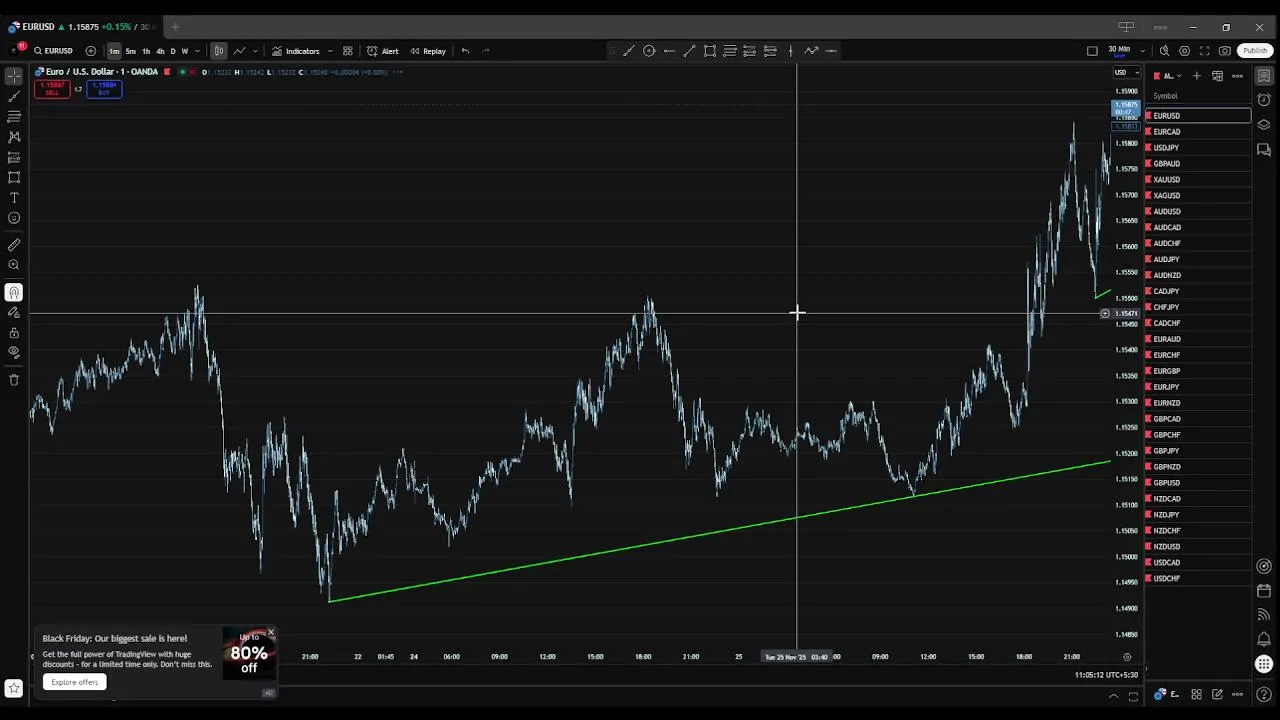Image resolution: width=1280 pixels, height=720 pixels.
Task: Start bar Replay mode
Action: coord(428,51)
